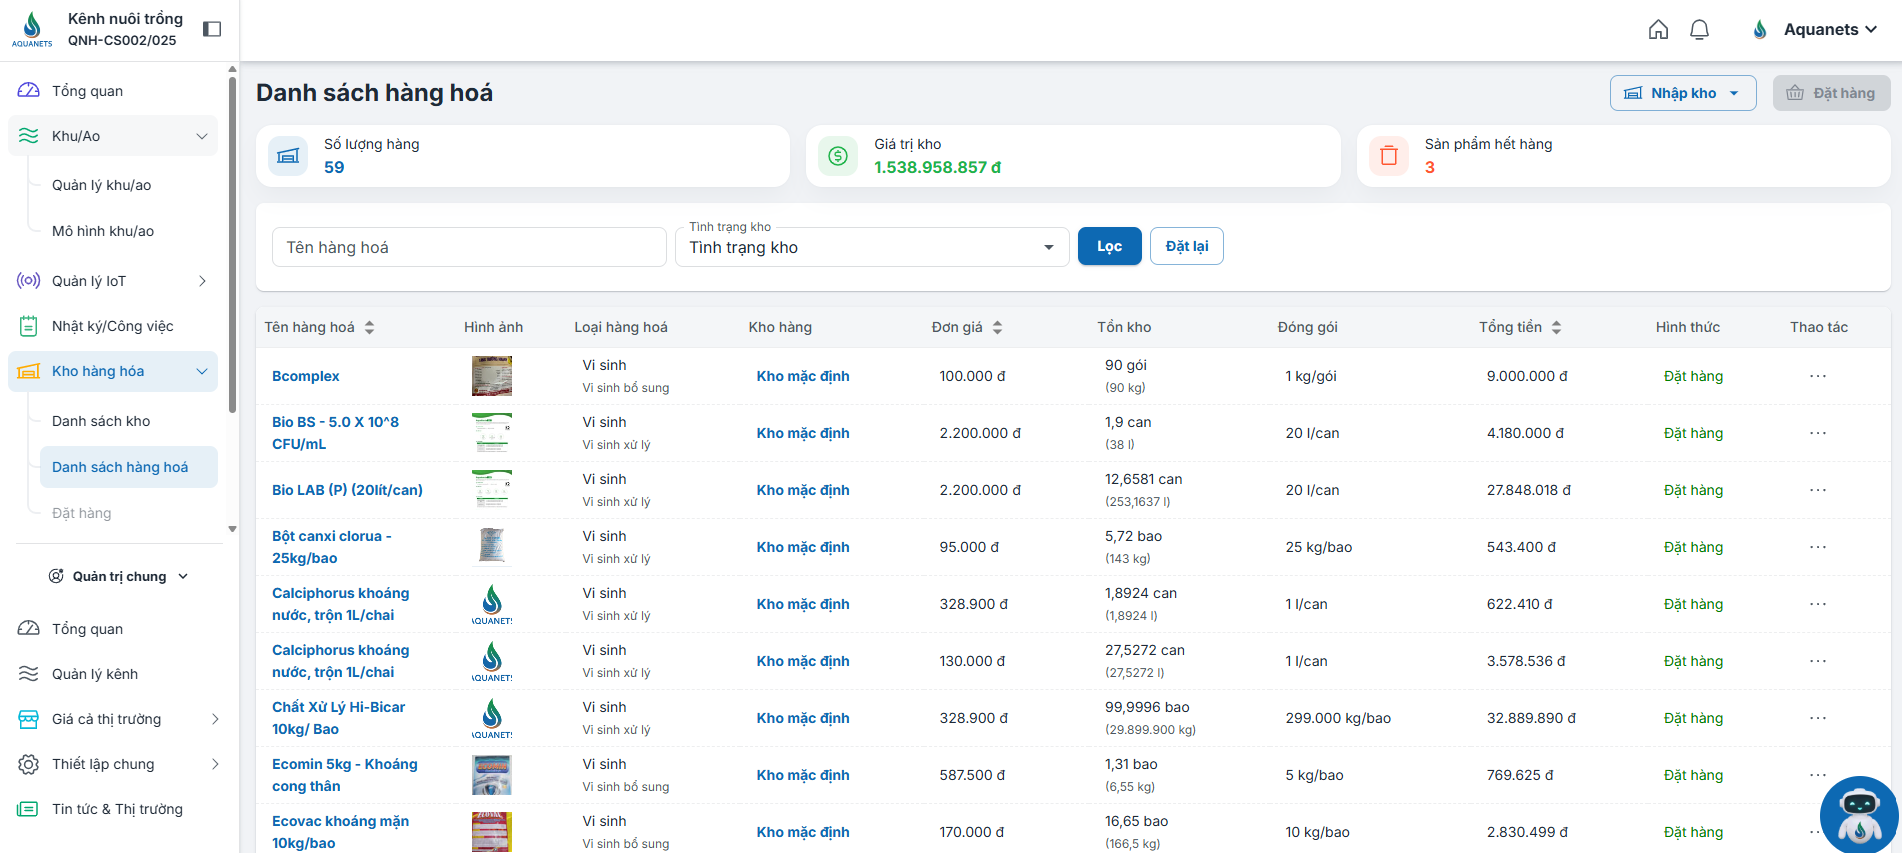Sort by Đơn giá column arrows

tap(997, 327)
